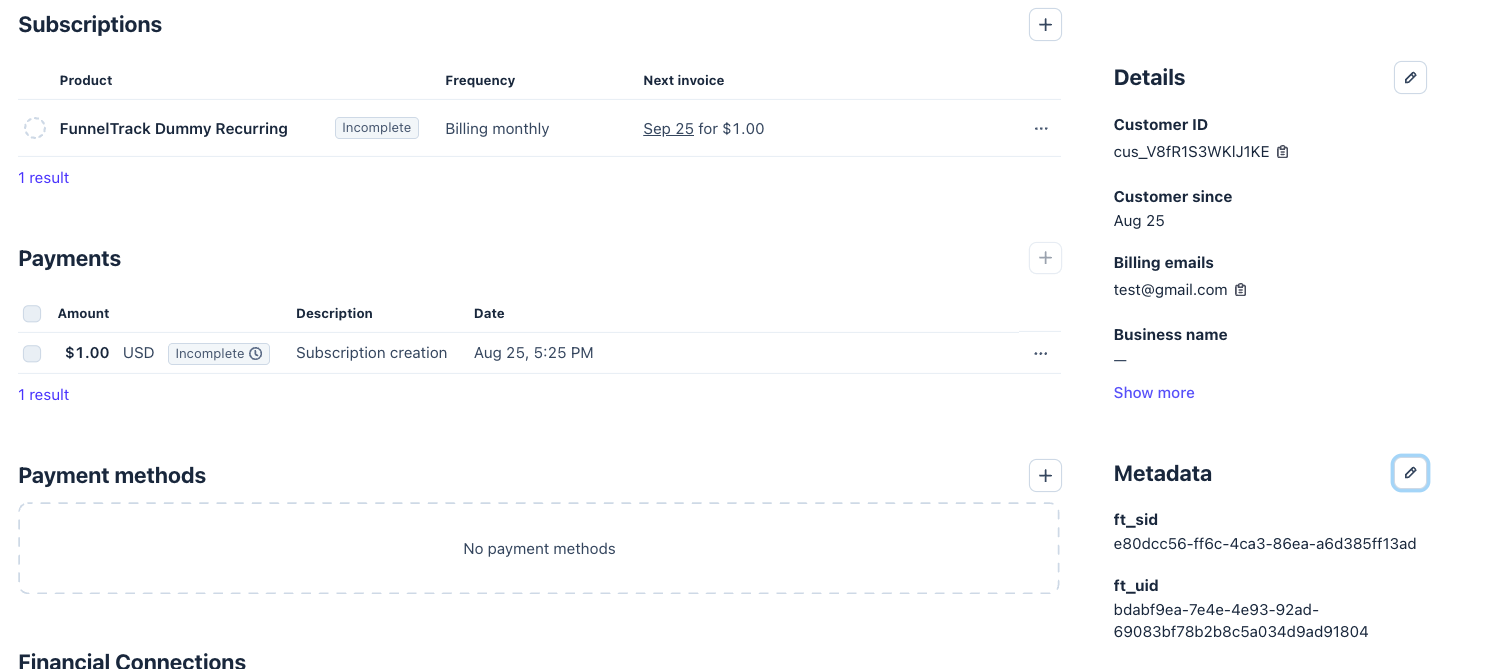Click the Subscription creation description
The image size is (1507, 669).
point(372,353)
